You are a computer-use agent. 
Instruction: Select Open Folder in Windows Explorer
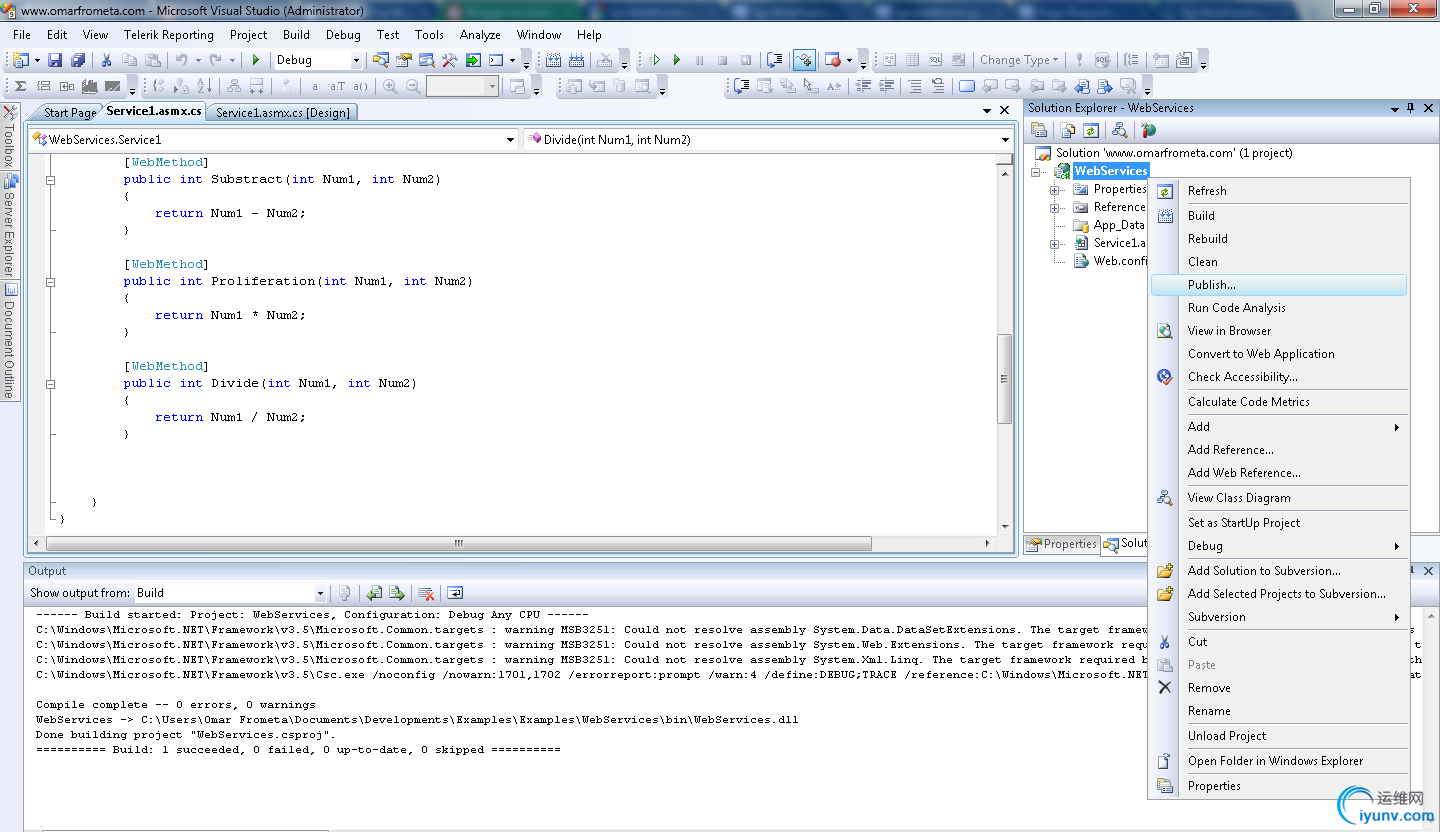tap(1279, 761)
